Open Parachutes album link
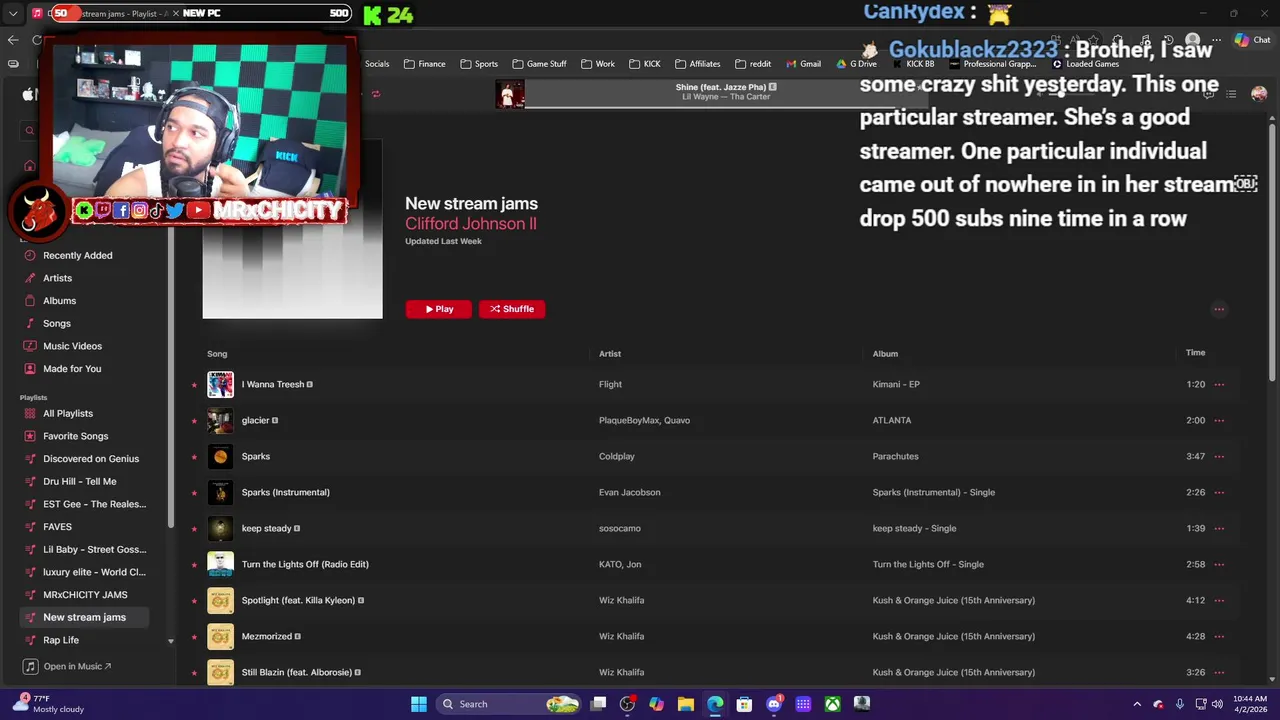 [x=895, y=456]
